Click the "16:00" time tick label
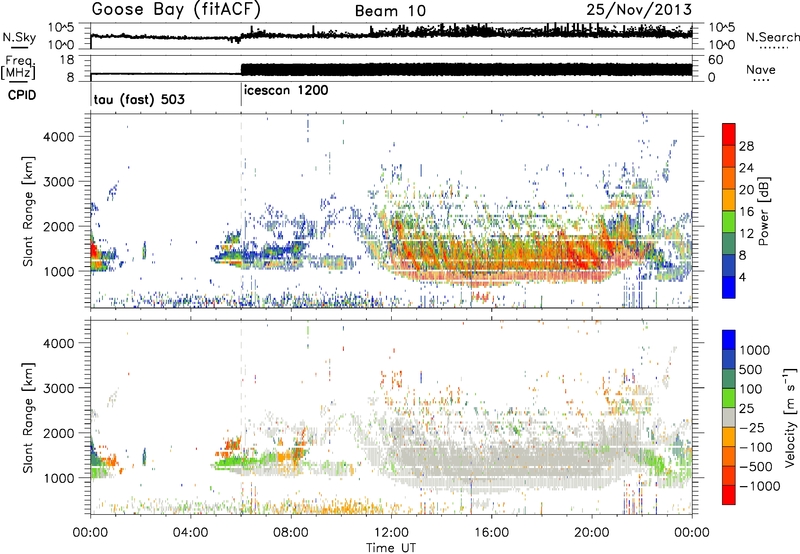 pos(491,533)
